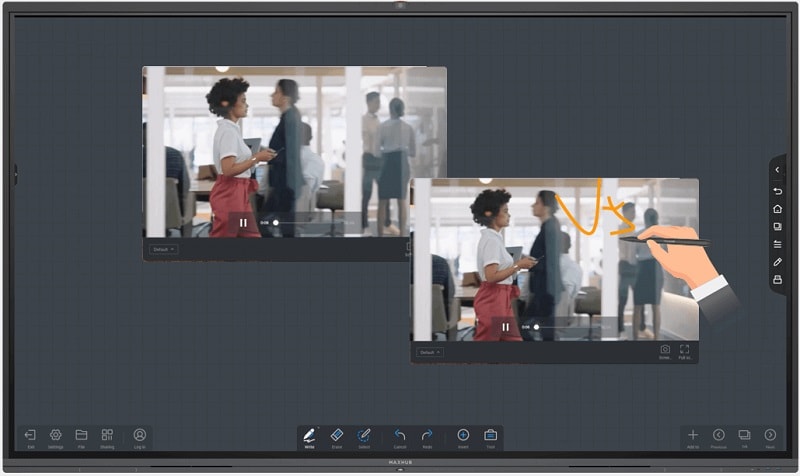Choose the Select lasso tool
Viewport: 800px width, 476px height.
coord(364,435)
